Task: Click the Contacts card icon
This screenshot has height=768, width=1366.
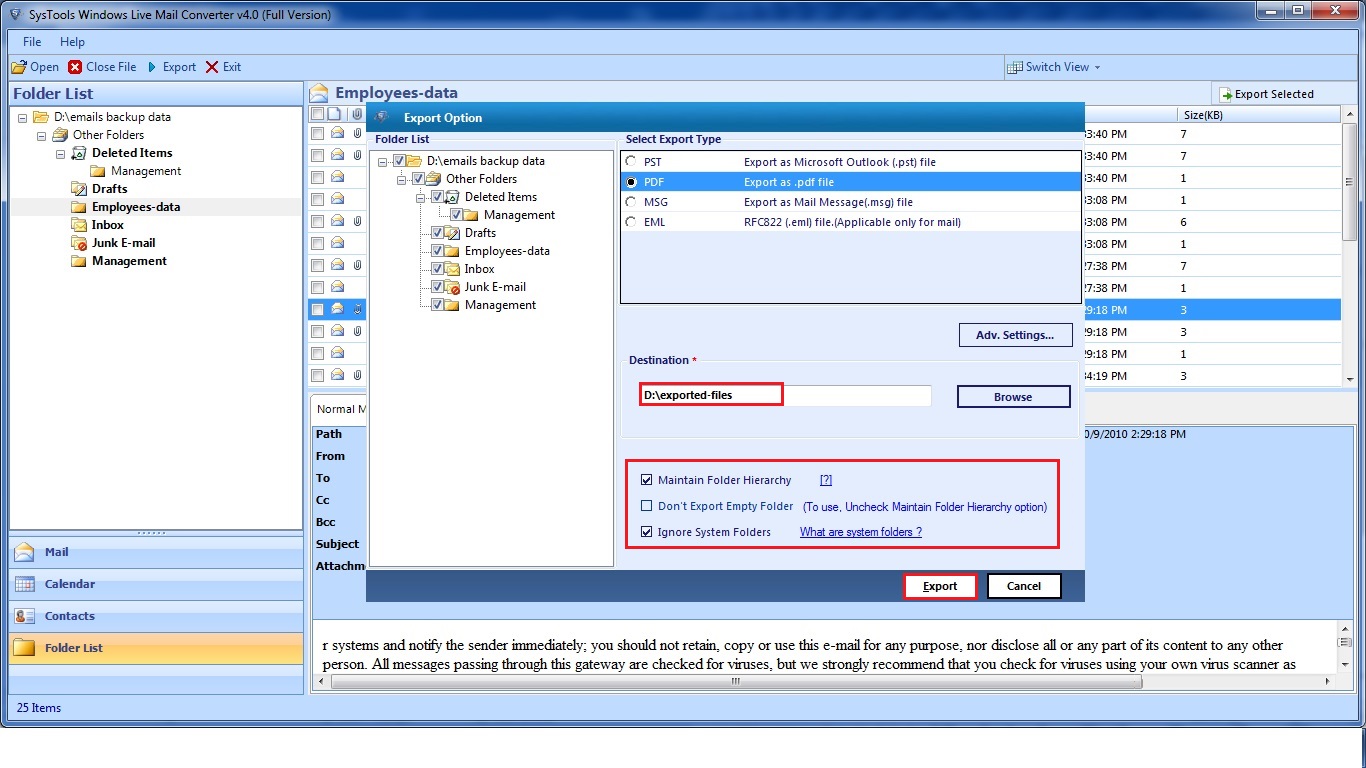Action: (x=25, y=616)
